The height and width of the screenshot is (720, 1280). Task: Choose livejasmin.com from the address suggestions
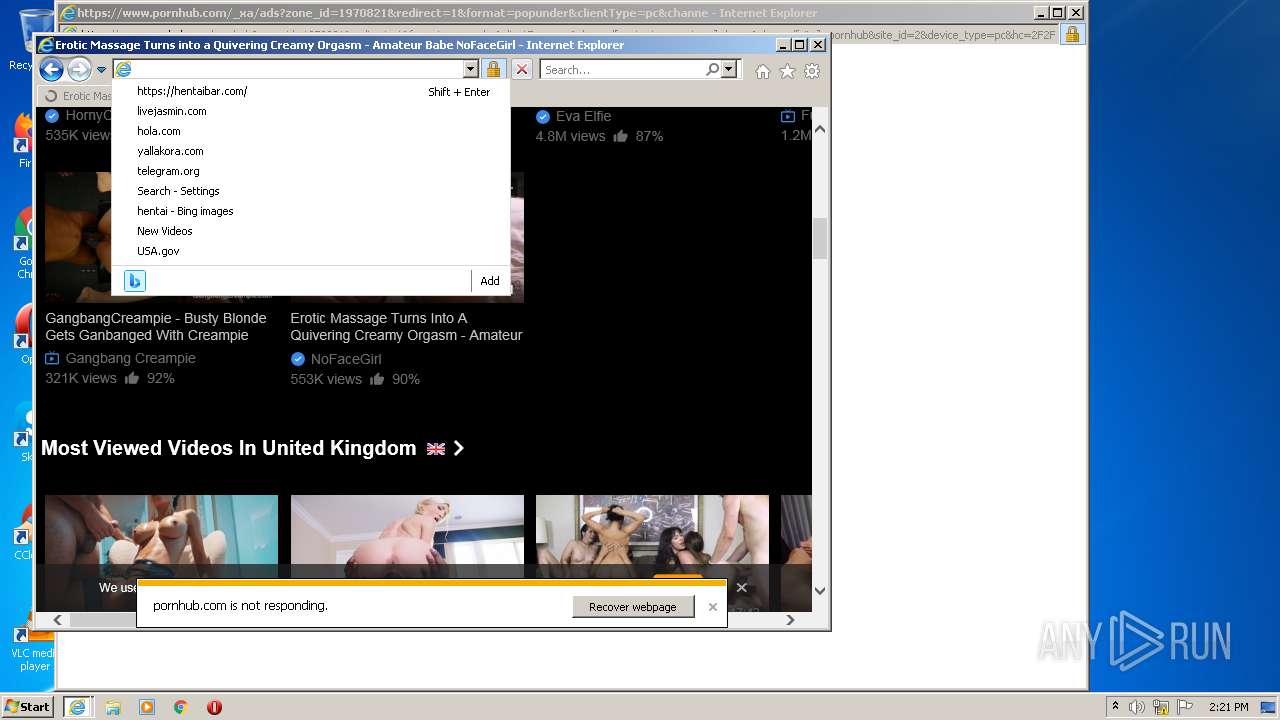[172, 111]
